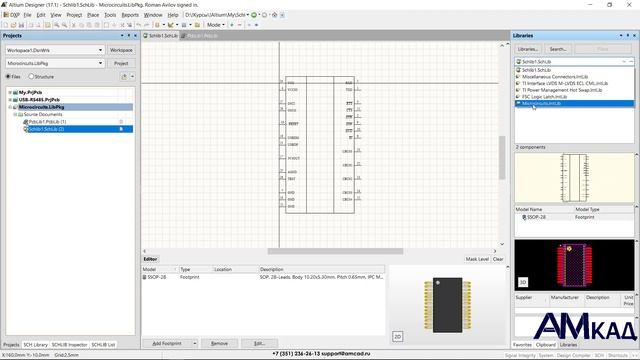Click the Undo toolbar icon
The width and height of the screenshot is (640, 360).
(x=139, y=25)
